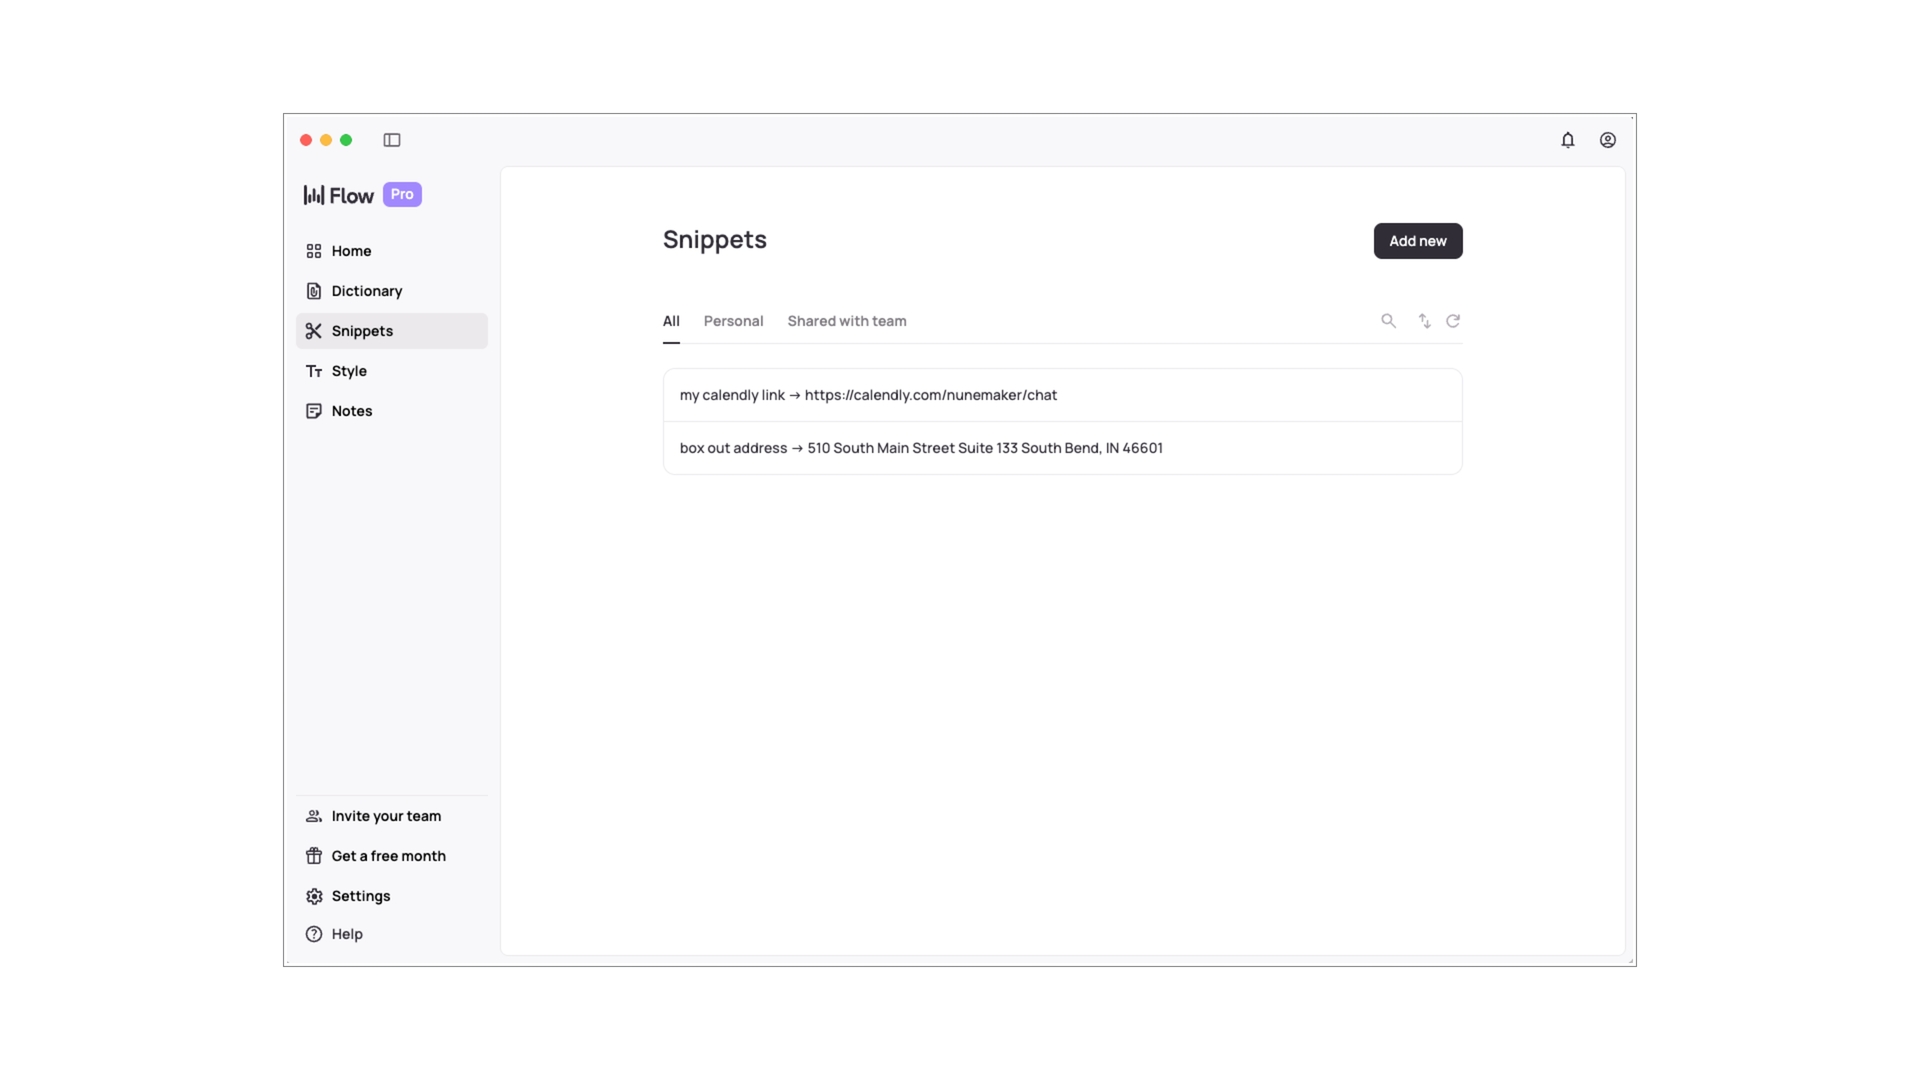
Task: Click the refresh snippets icon
Action: click(1453, 321)
